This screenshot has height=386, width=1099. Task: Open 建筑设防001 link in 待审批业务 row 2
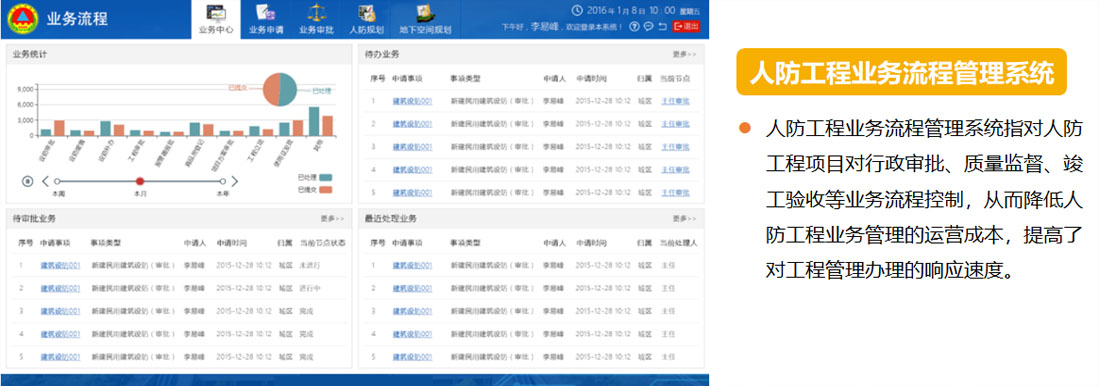tap(60, 288)
